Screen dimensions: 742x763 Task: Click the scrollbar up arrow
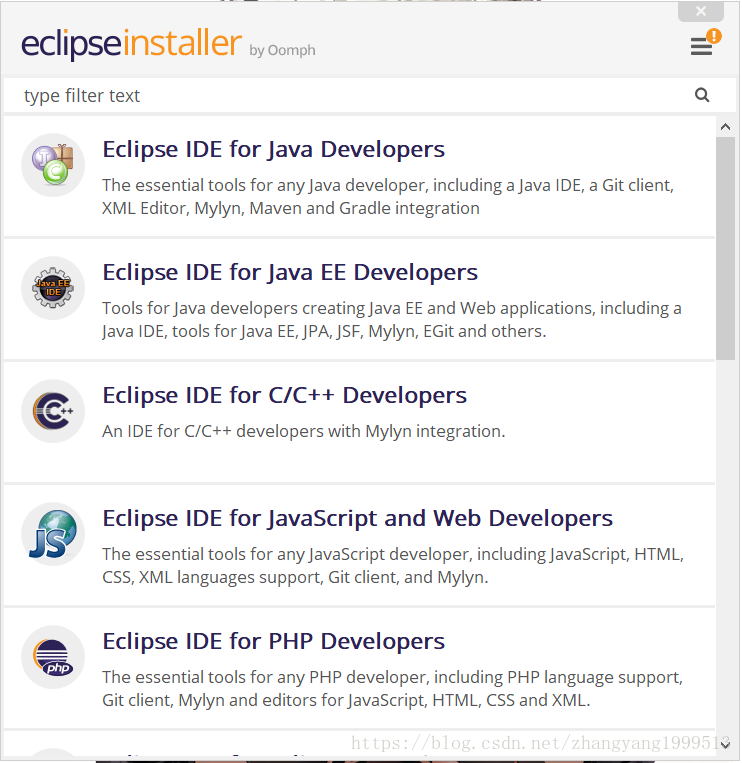tap(725, 127)
